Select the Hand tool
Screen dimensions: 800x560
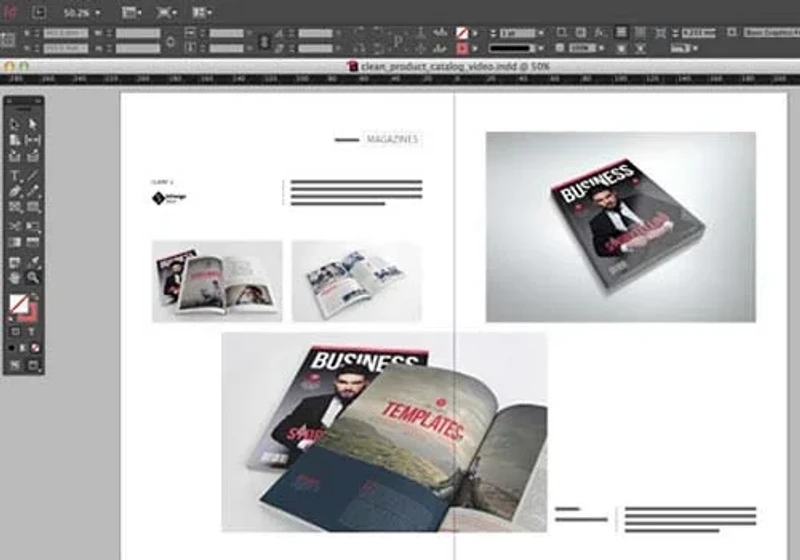click(14, 278)
